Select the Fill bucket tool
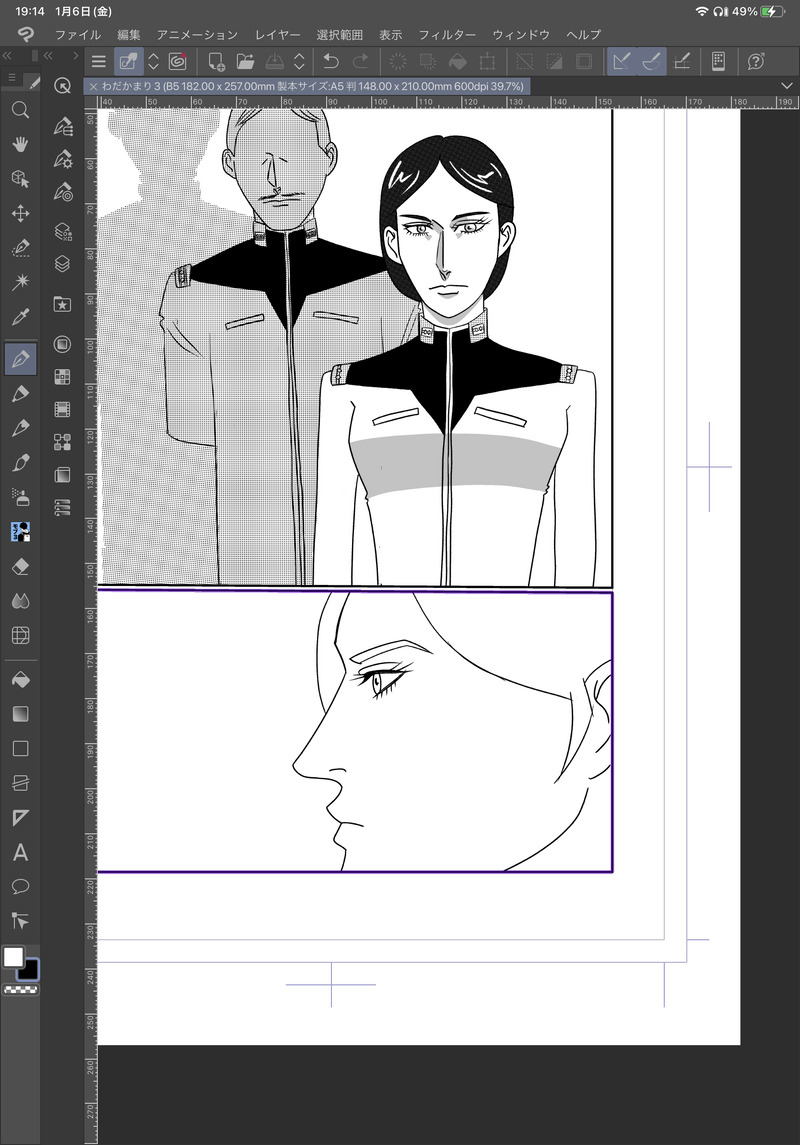This screenshot has width=800, height=1145. coord(20,679)
